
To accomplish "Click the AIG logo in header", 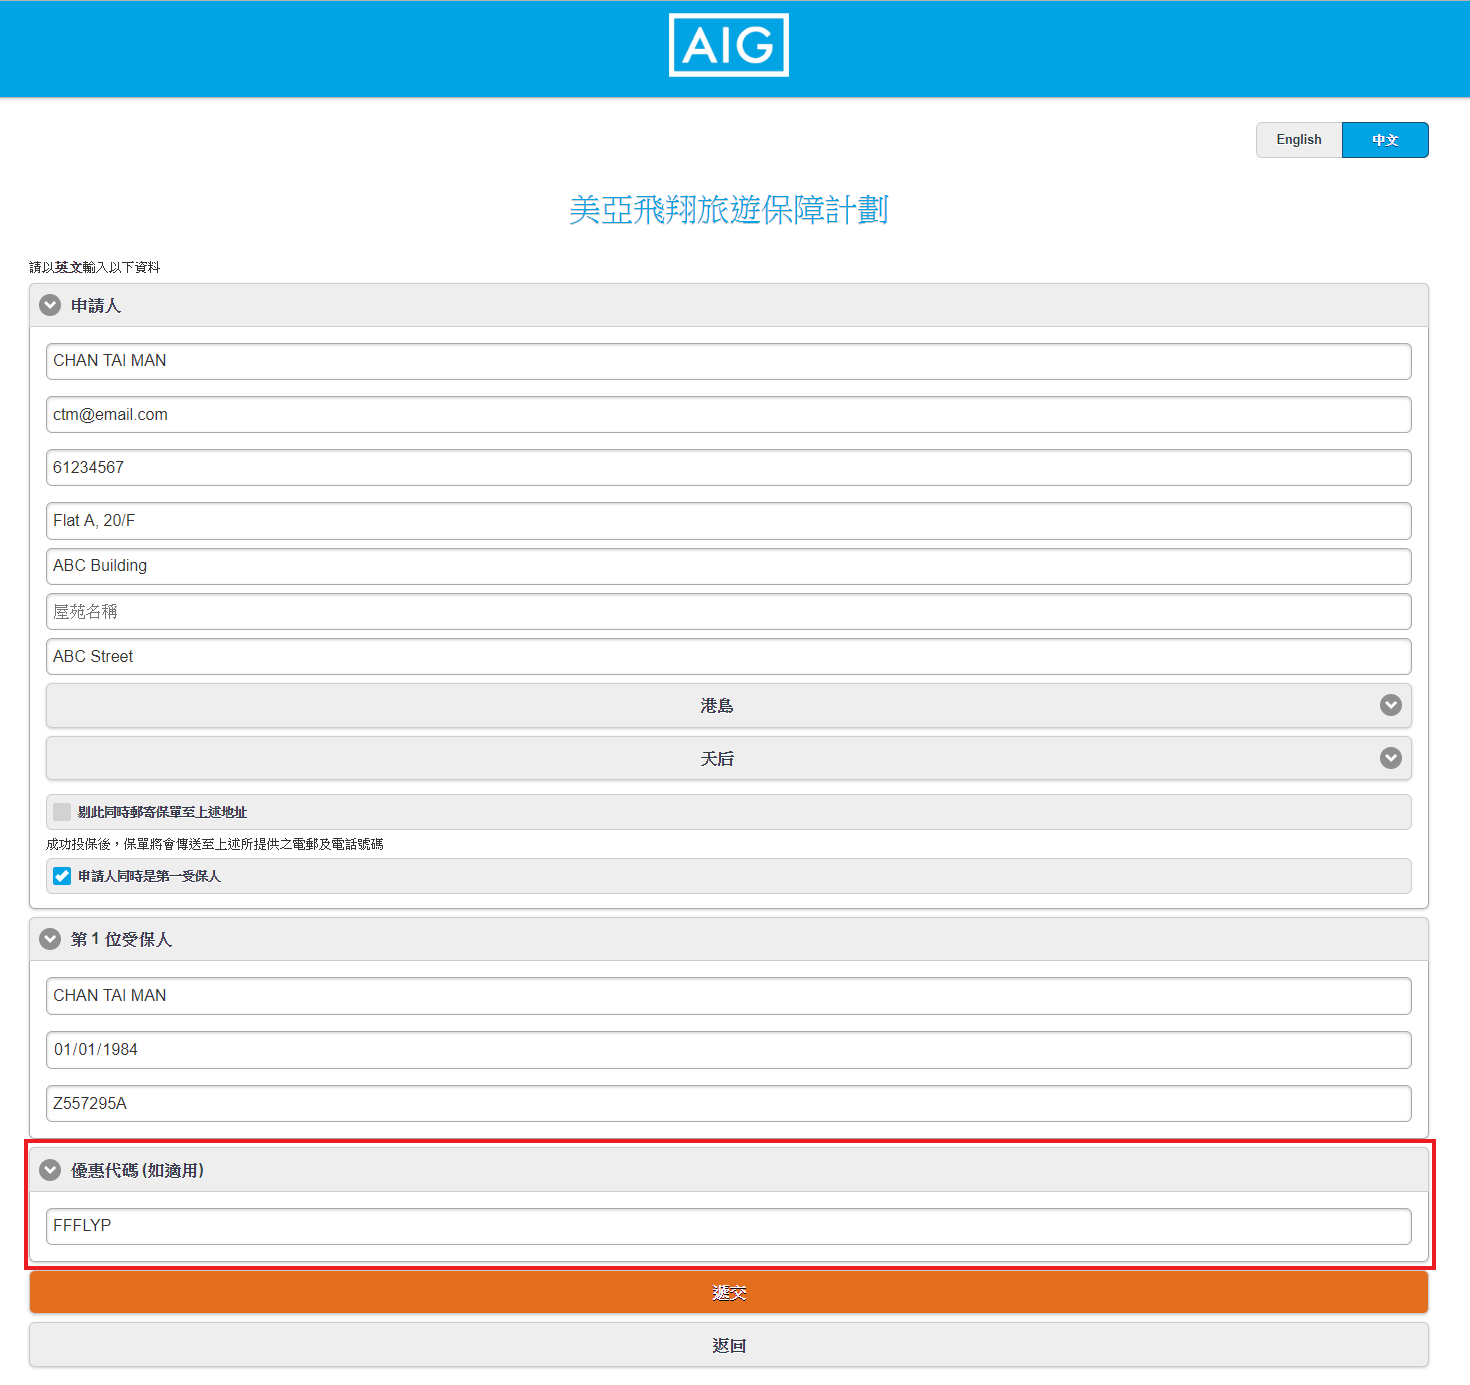I will point(728,45).
